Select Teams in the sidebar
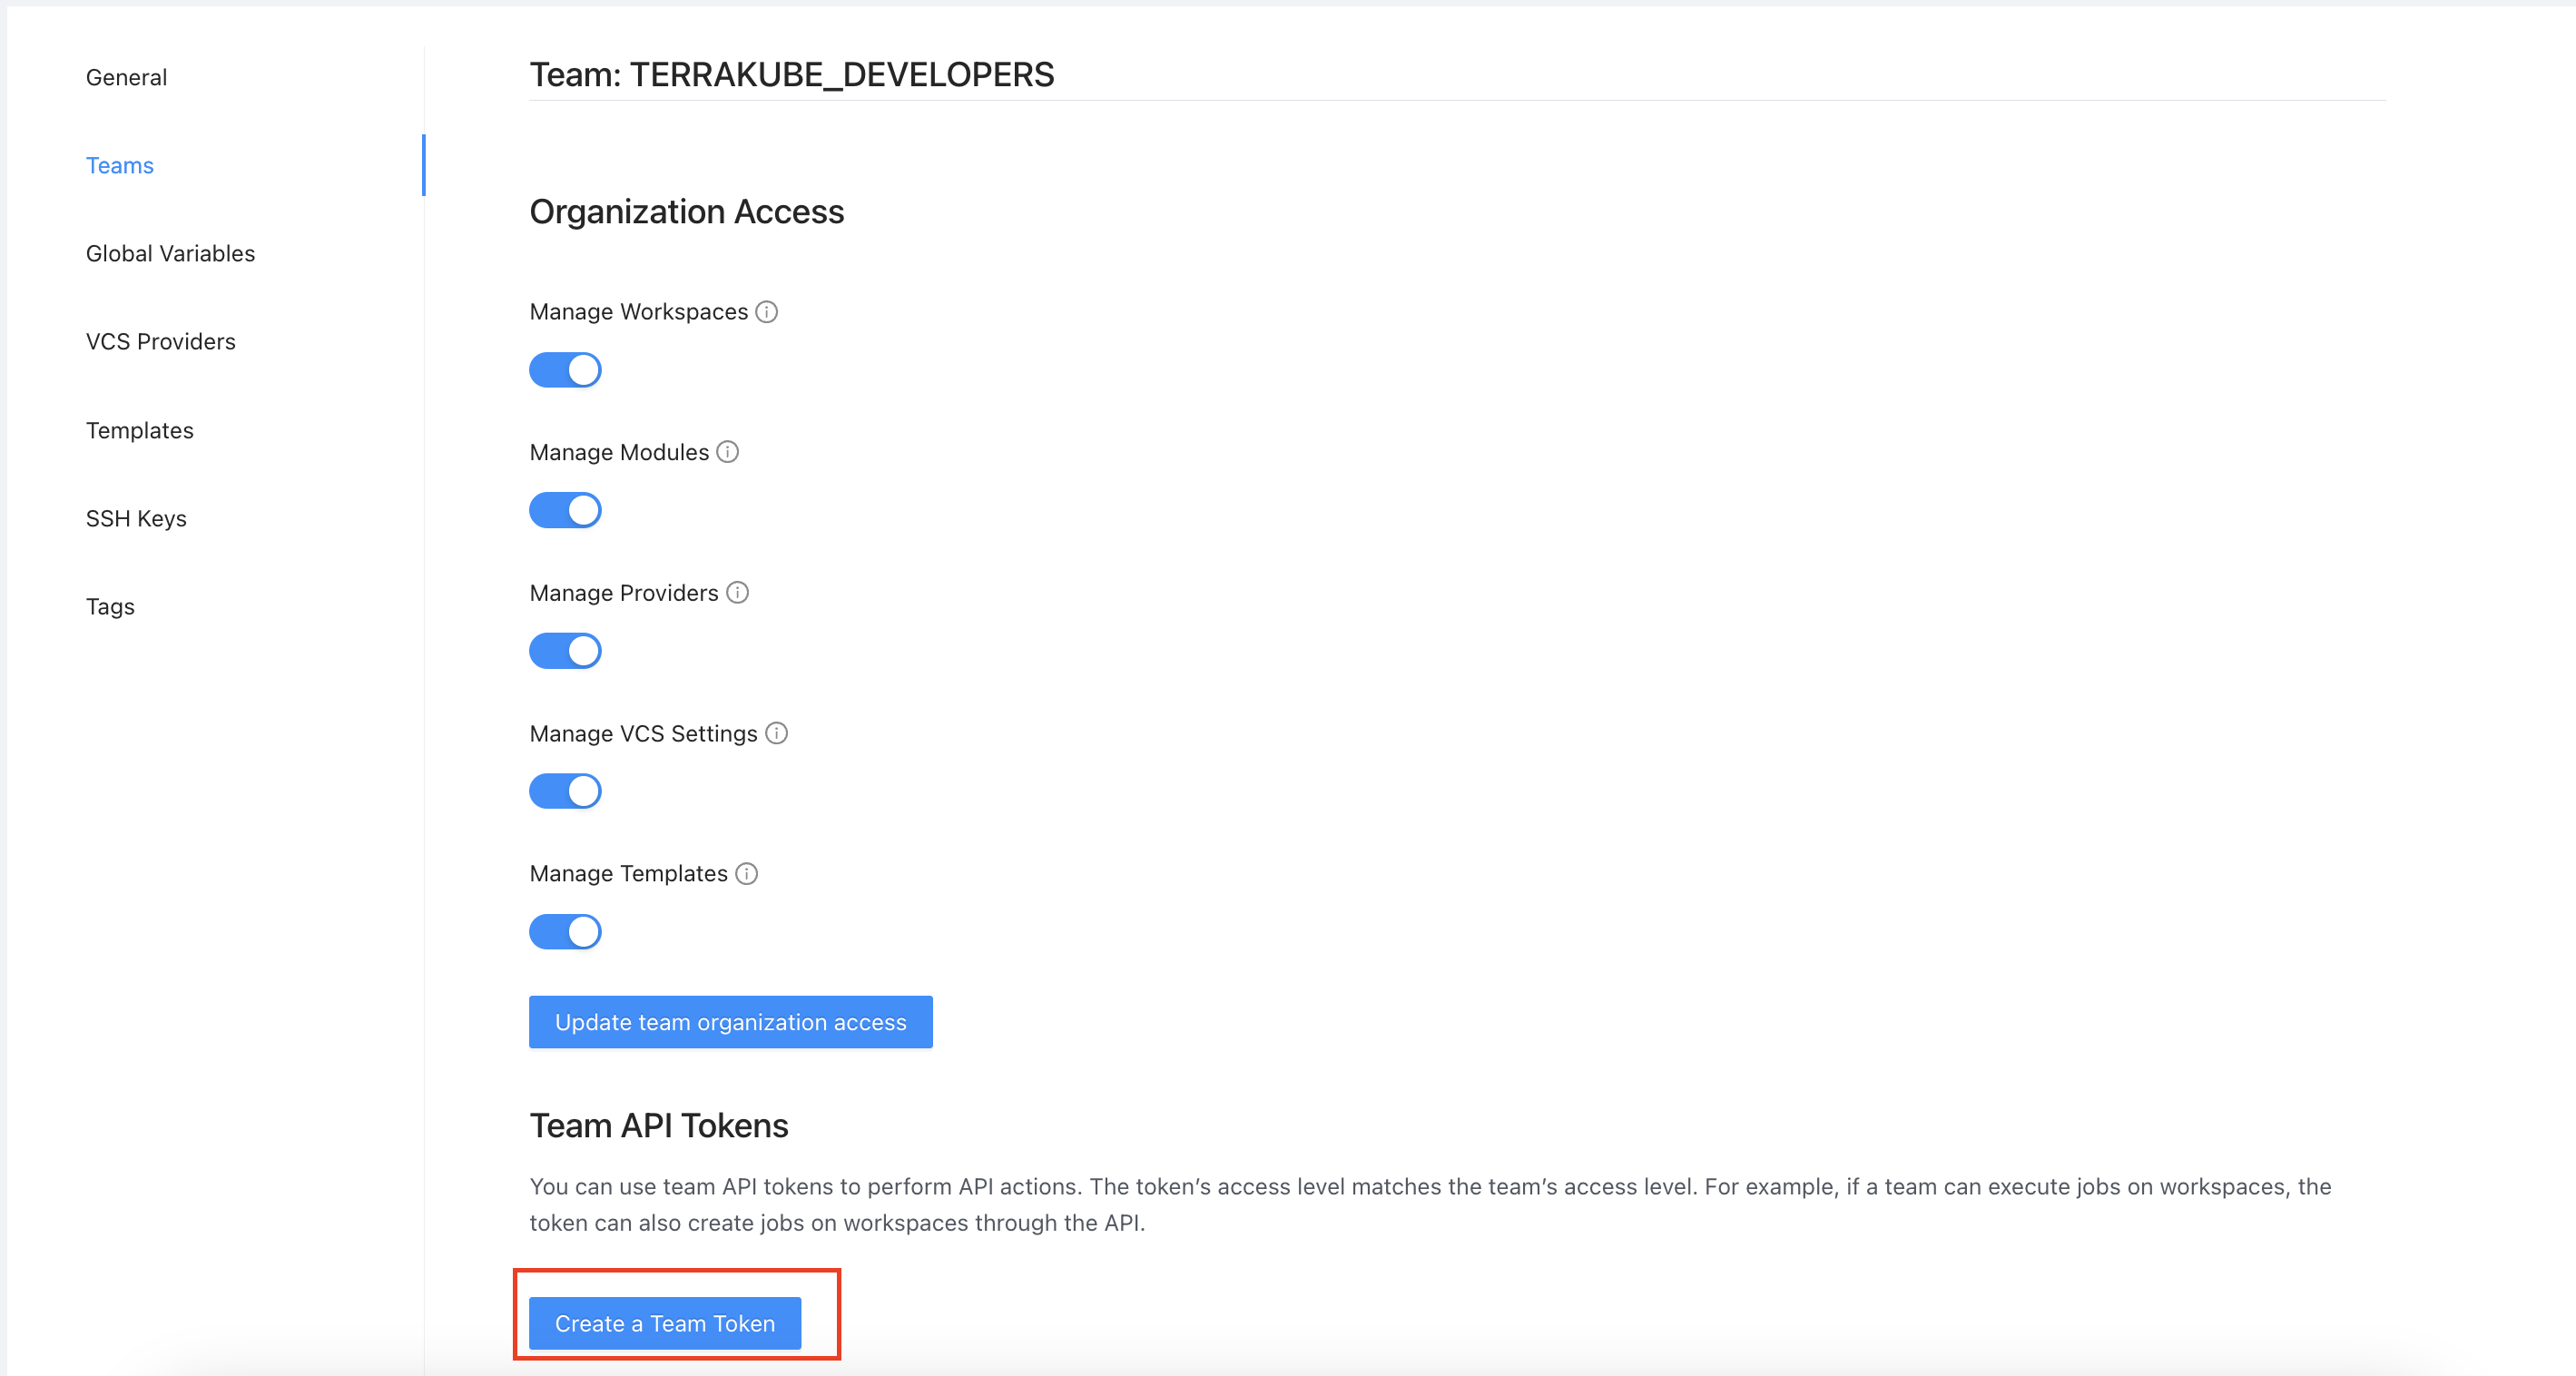This screenshot has width=2576, height=1376. pos(120,165)
